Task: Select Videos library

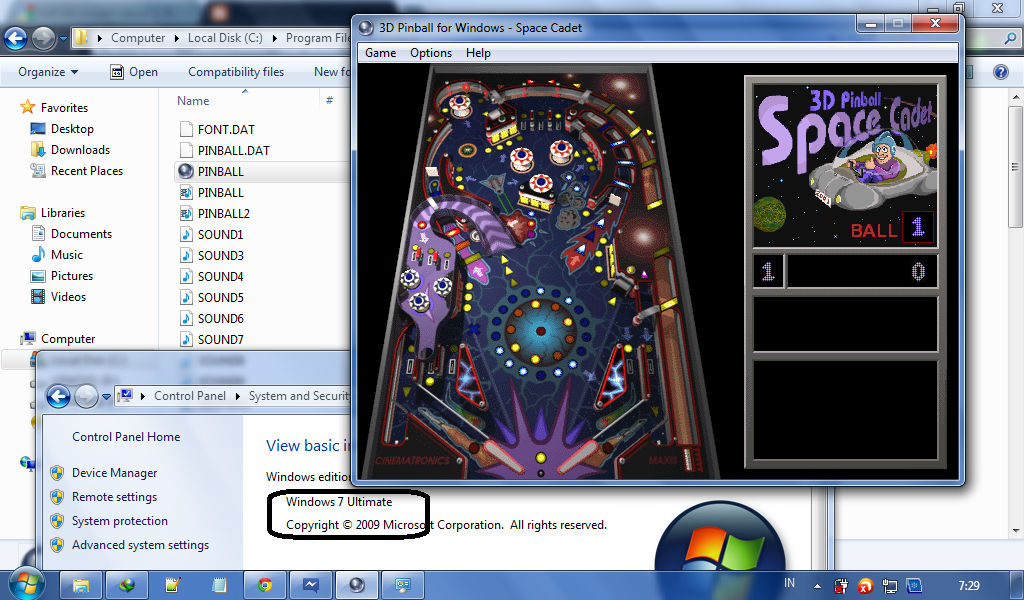Action: click(68, 296)
